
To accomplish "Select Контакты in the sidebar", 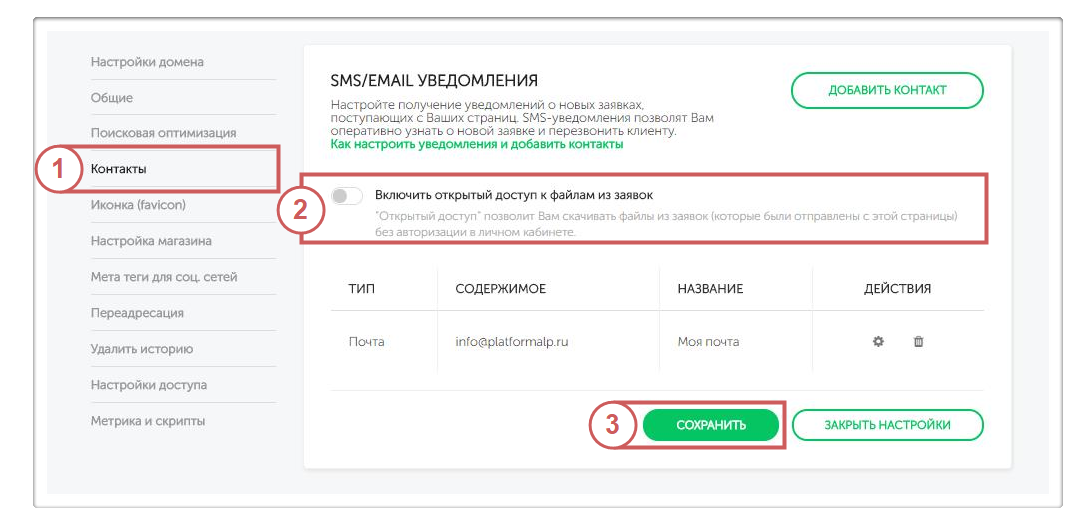I will click(x=119, y=169).
